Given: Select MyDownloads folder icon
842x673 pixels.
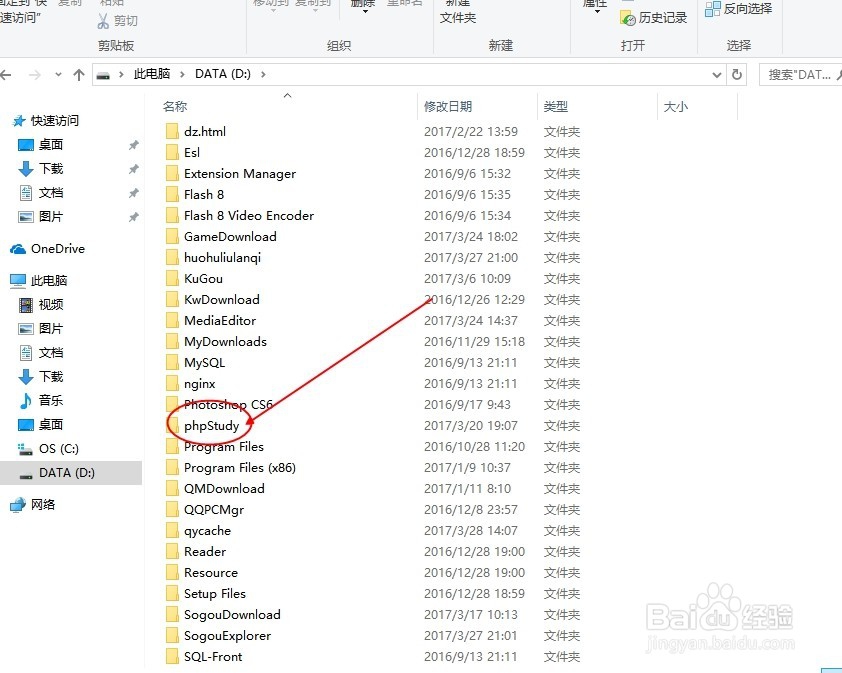Looking at the screenshot, I should click(x=172, y=342).
